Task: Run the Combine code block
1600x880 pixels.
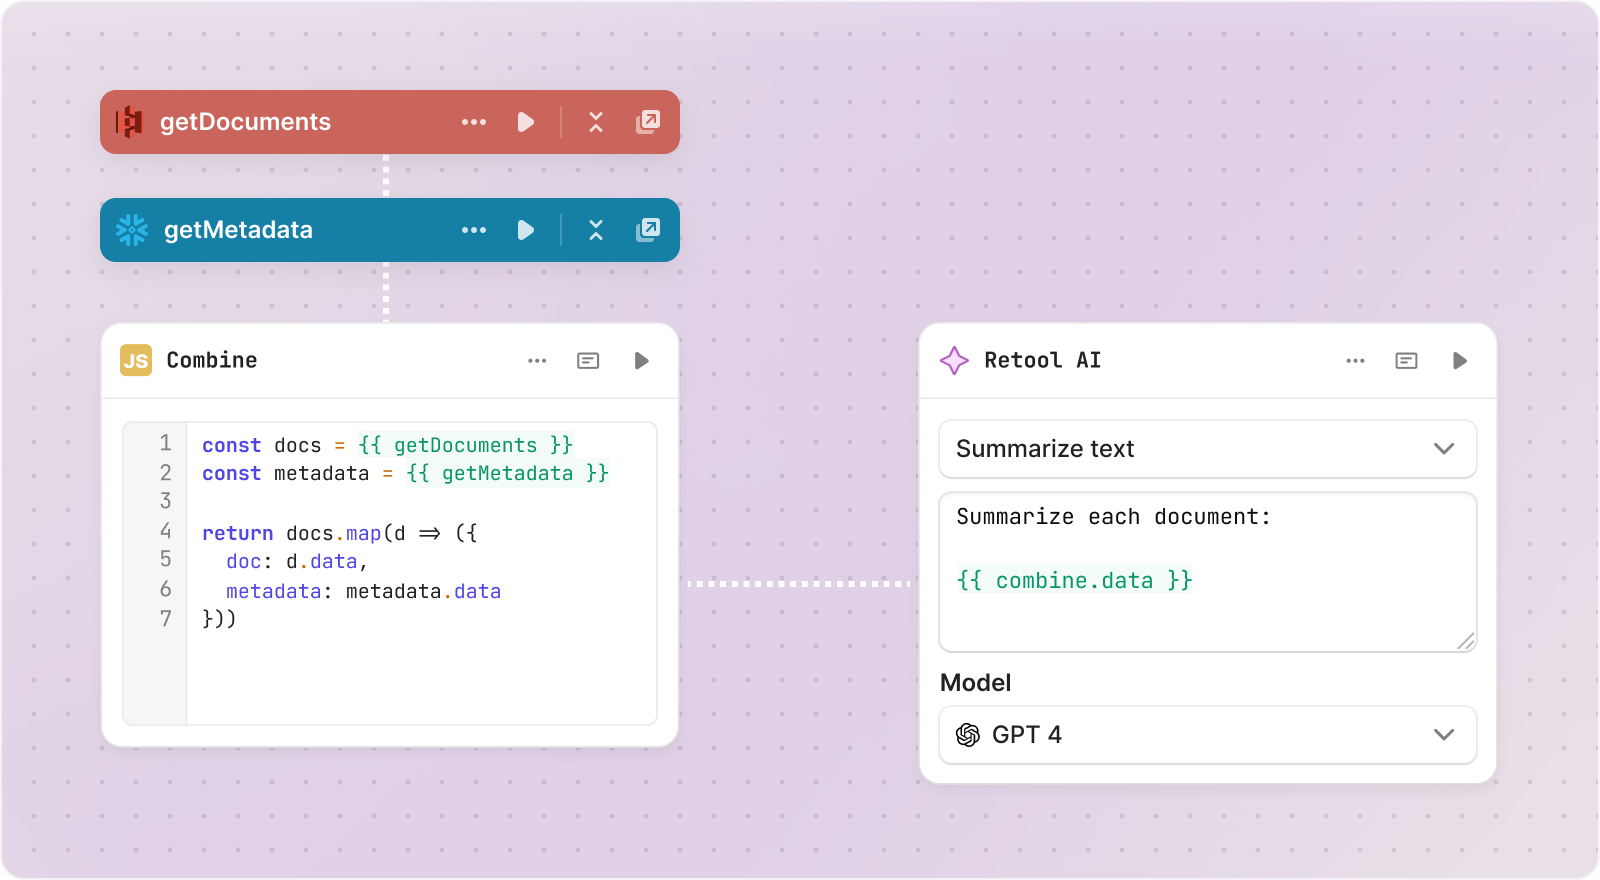Action: click(x=641, y=361)
